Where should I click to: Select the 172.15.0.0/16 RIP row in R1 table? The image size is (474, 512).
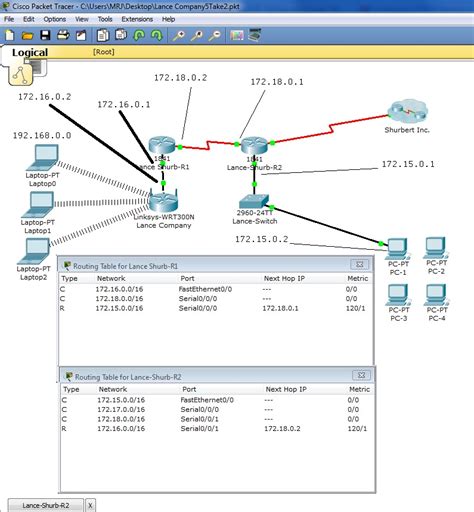[215, 308]
